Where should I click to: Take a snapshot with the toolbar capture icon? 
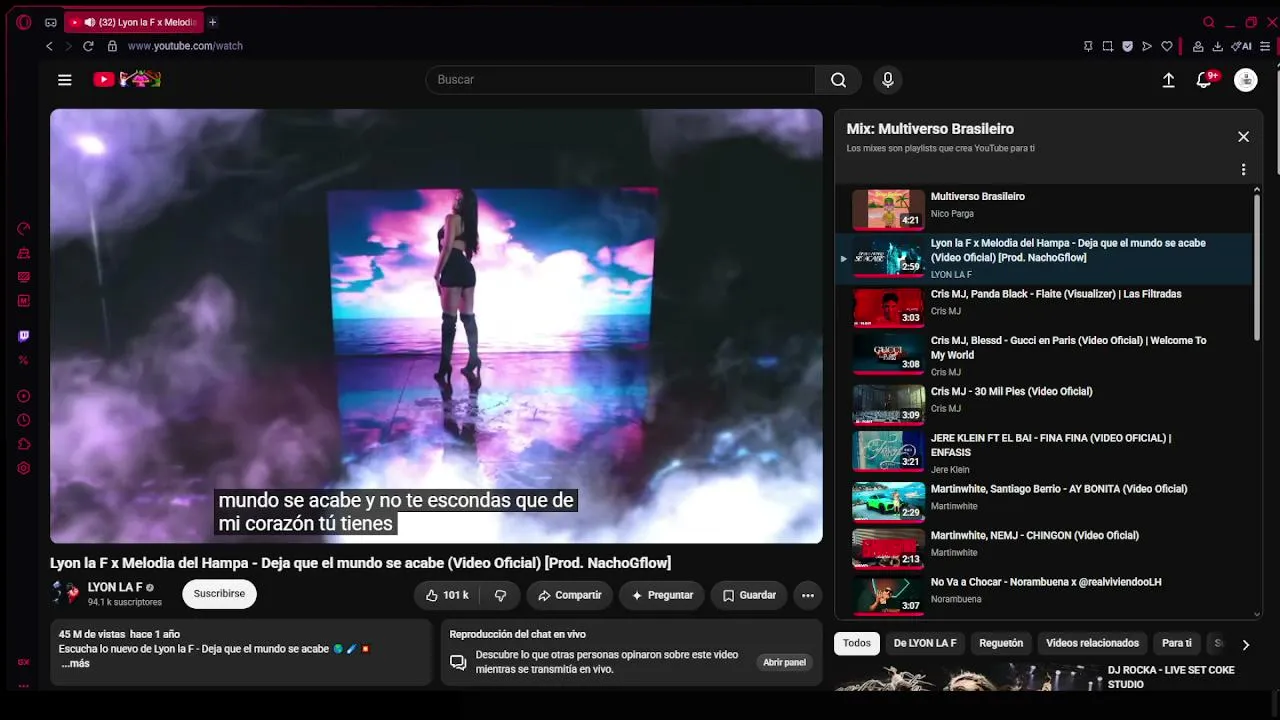1108,46
